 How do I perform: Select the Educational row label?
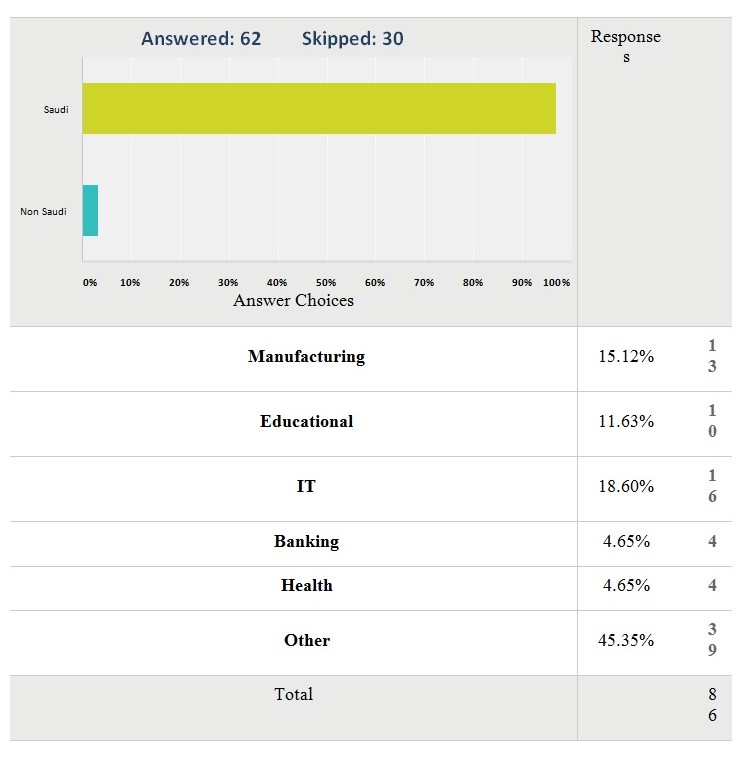[306, 421]
